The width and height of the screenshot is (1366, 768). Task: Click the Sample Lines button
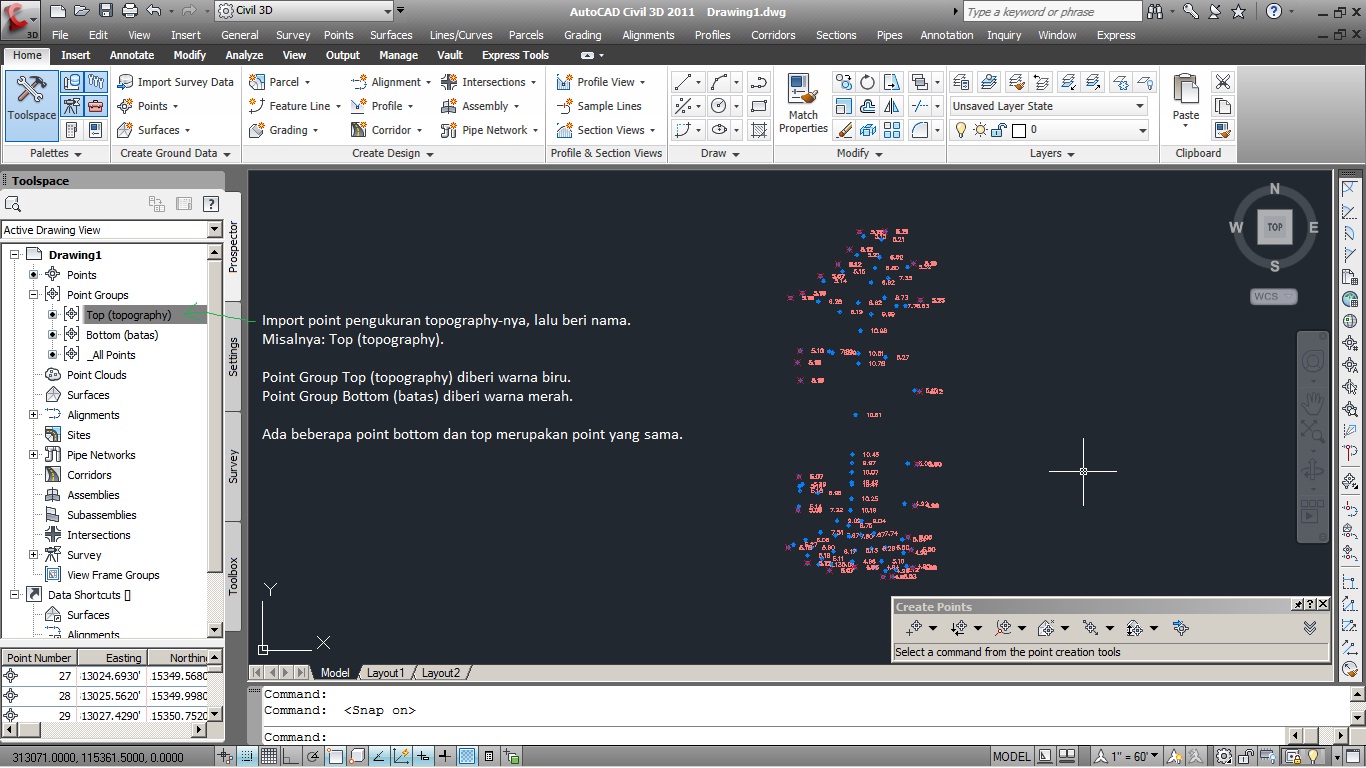pos(598,106)
